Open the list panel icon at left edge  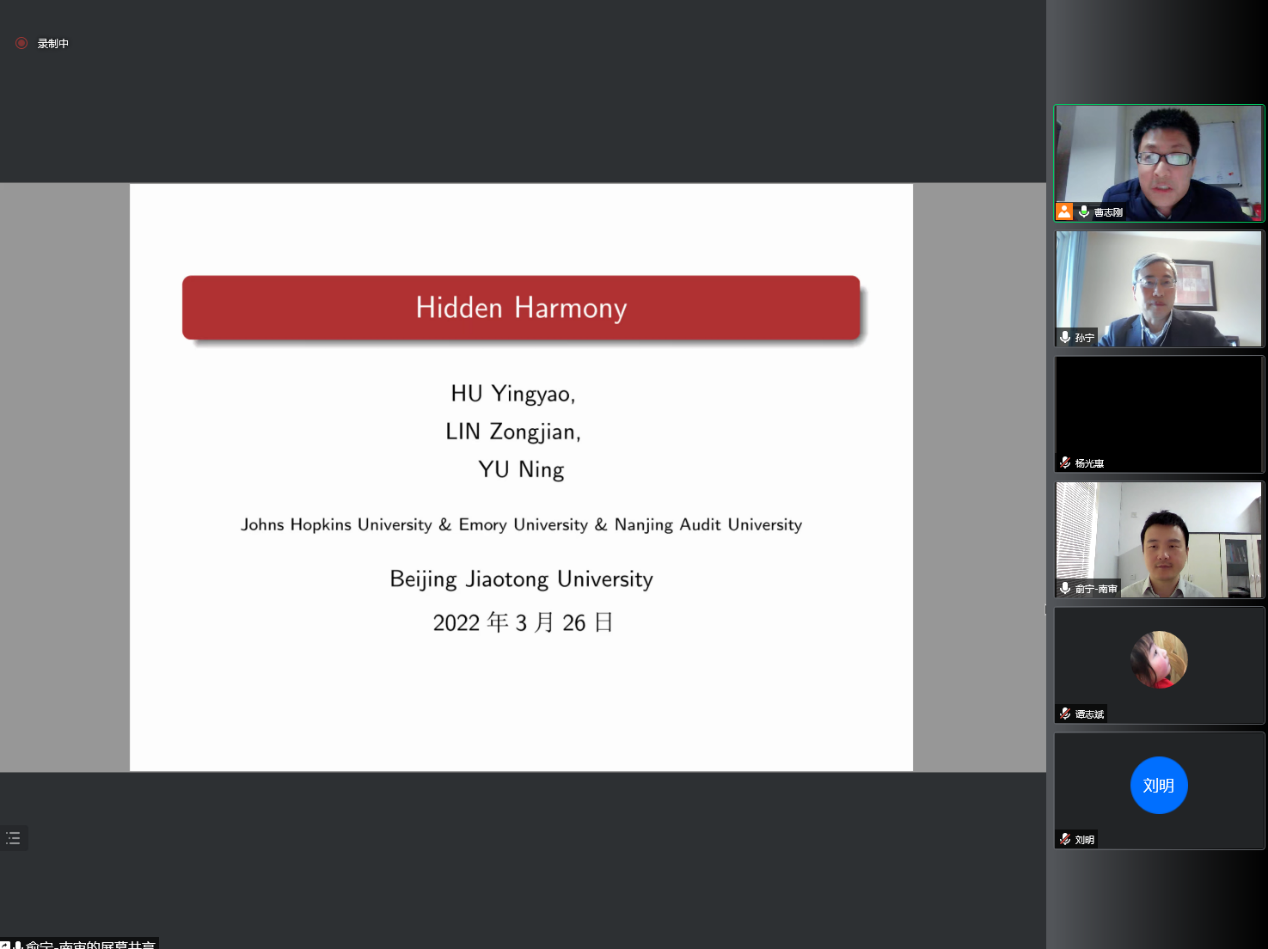pyautogui.click(x=13, y=838)
